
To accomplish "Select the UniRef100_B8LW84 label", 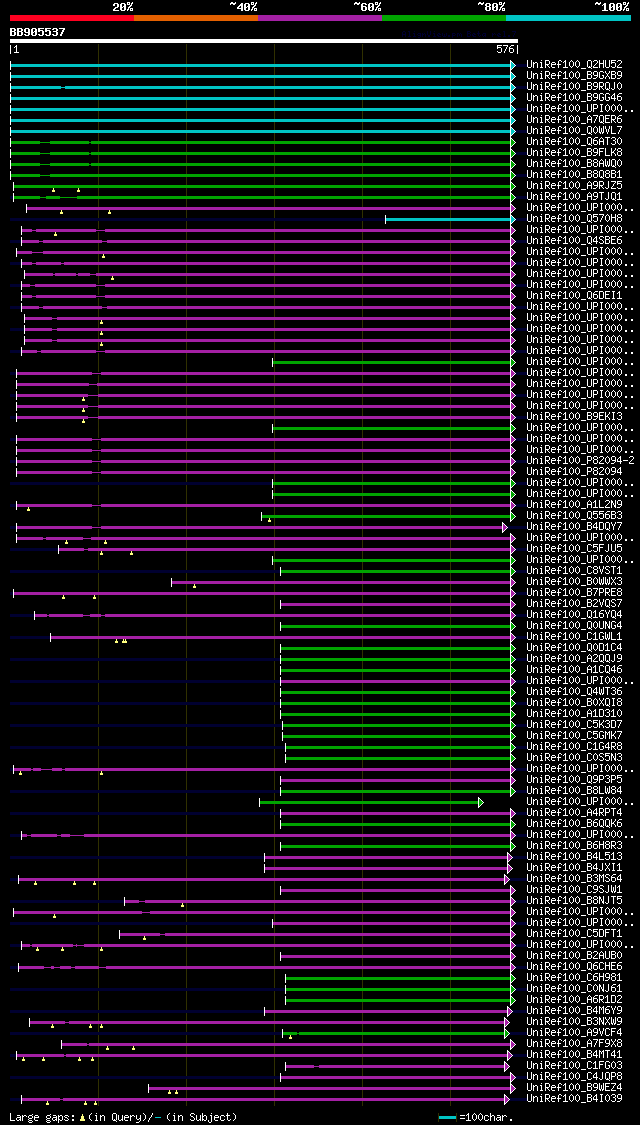I will [x=574, y=791].
